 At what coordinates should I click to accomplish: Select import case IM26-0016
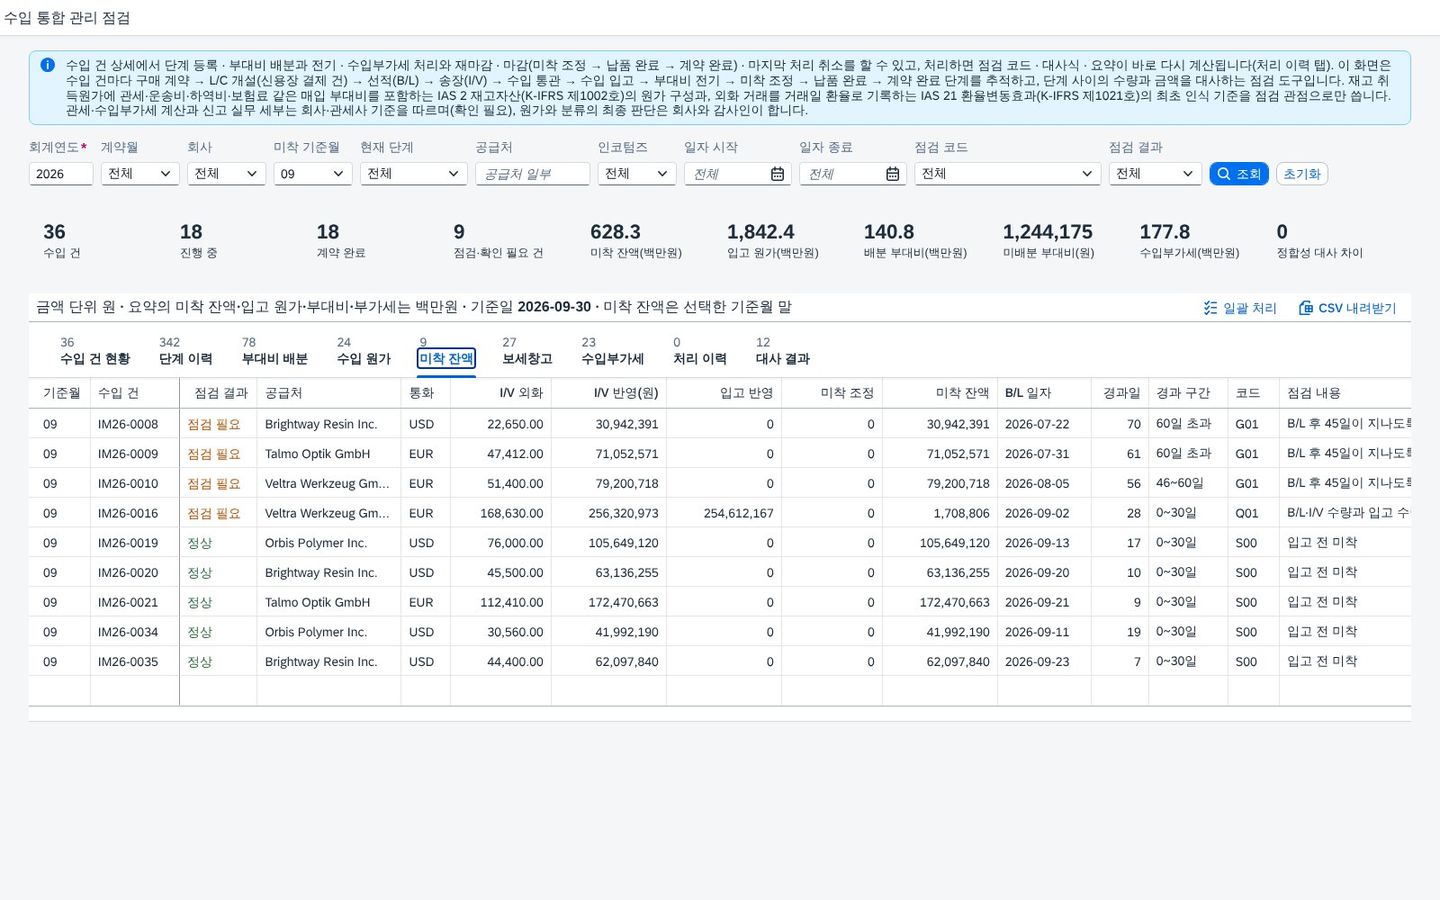(128, 513)
